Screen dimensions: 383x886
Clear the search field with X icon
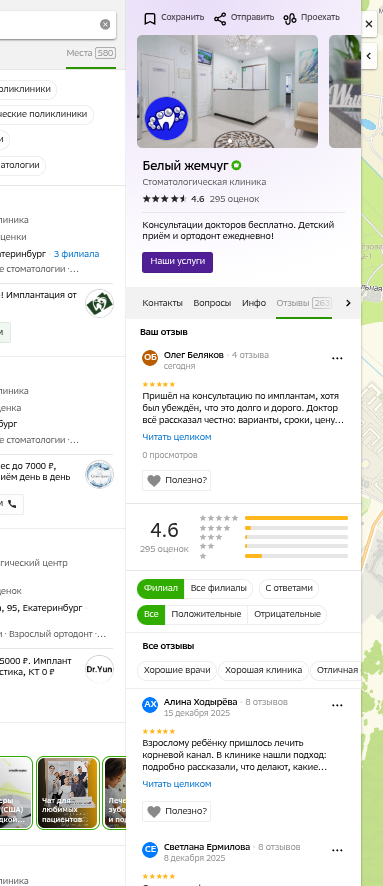pos(105,24)
